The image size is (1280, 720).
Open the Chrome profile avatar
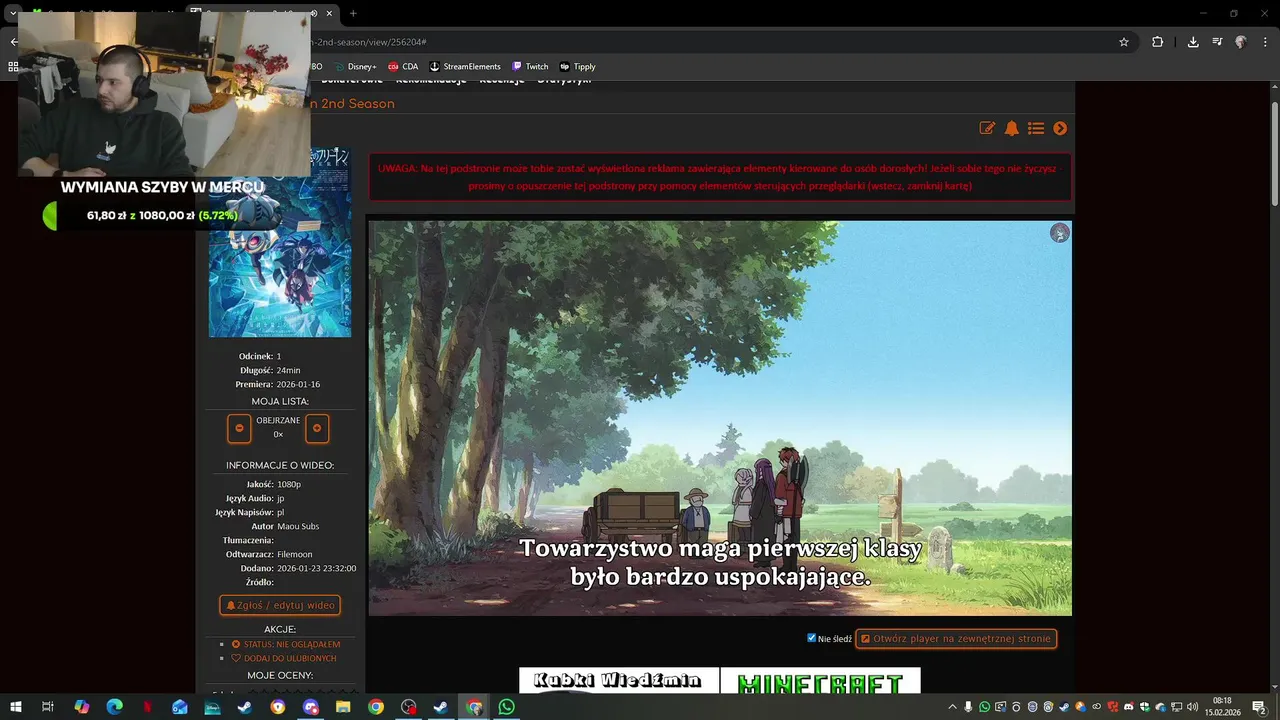pyautogui.click(x=1241, y=42)
